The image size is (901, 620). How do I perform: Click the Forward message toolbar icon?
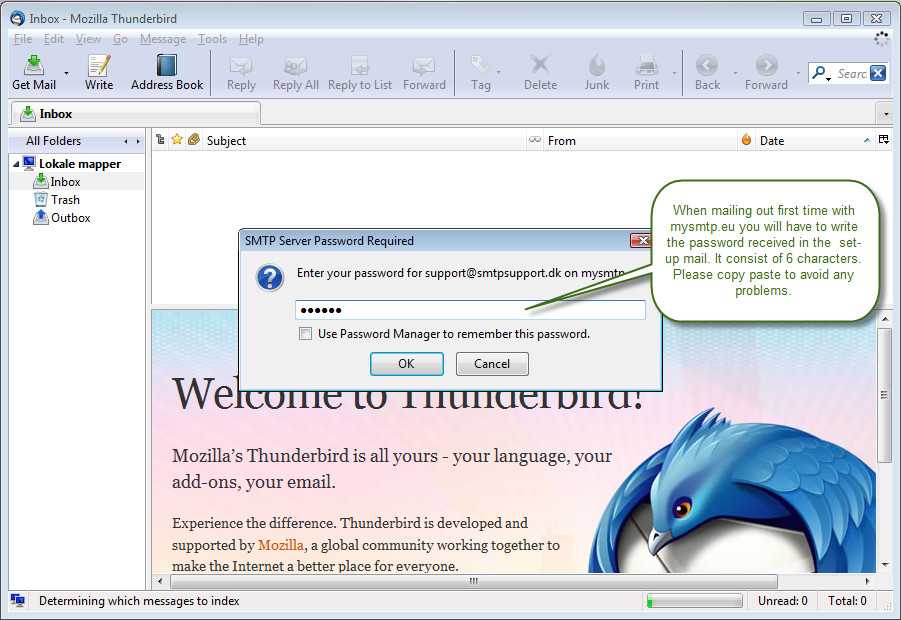[424, 66]
